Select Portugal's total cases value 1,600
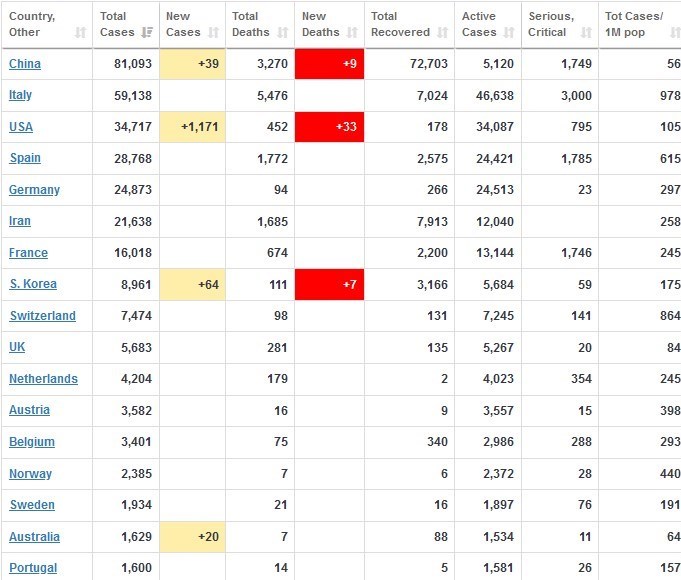The image size is (681, 580). [x=136, y=568]
